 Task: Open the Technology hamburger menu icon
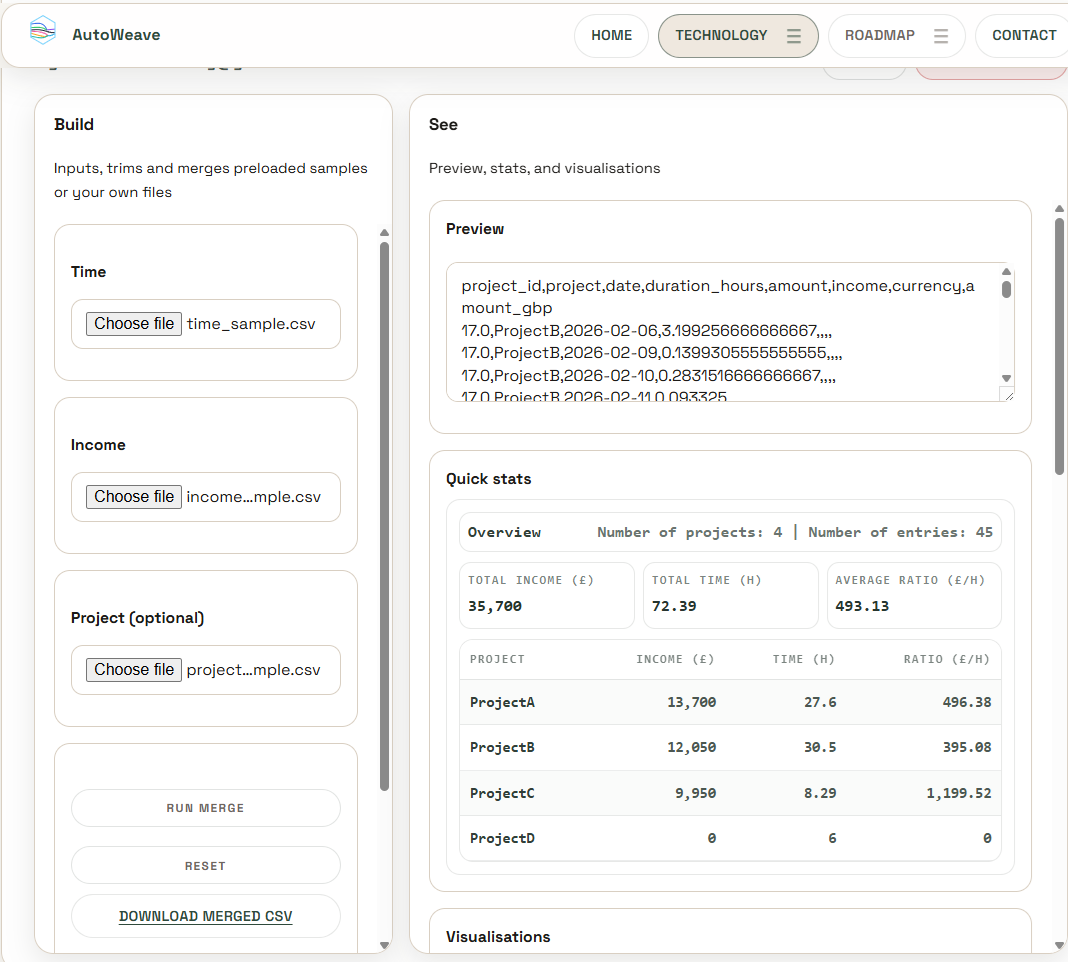(x=794, y=35)
